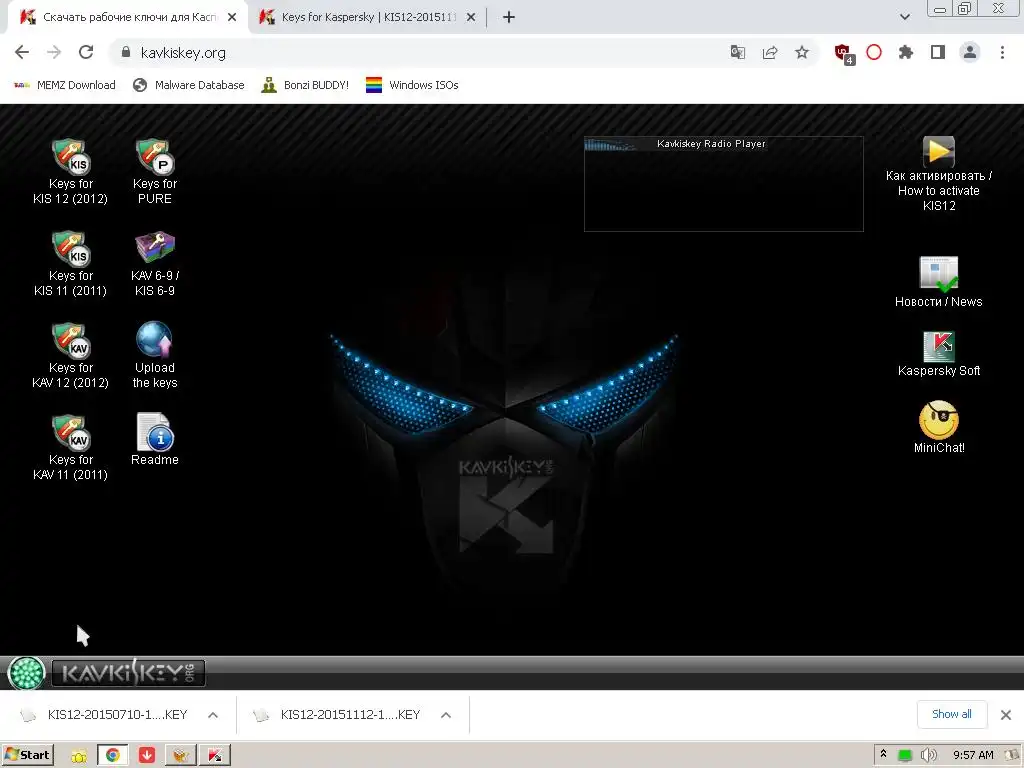Open the MEMZ Download bookmark
The width and height of the screenshot is (1024, 768).
click(65, 85)
